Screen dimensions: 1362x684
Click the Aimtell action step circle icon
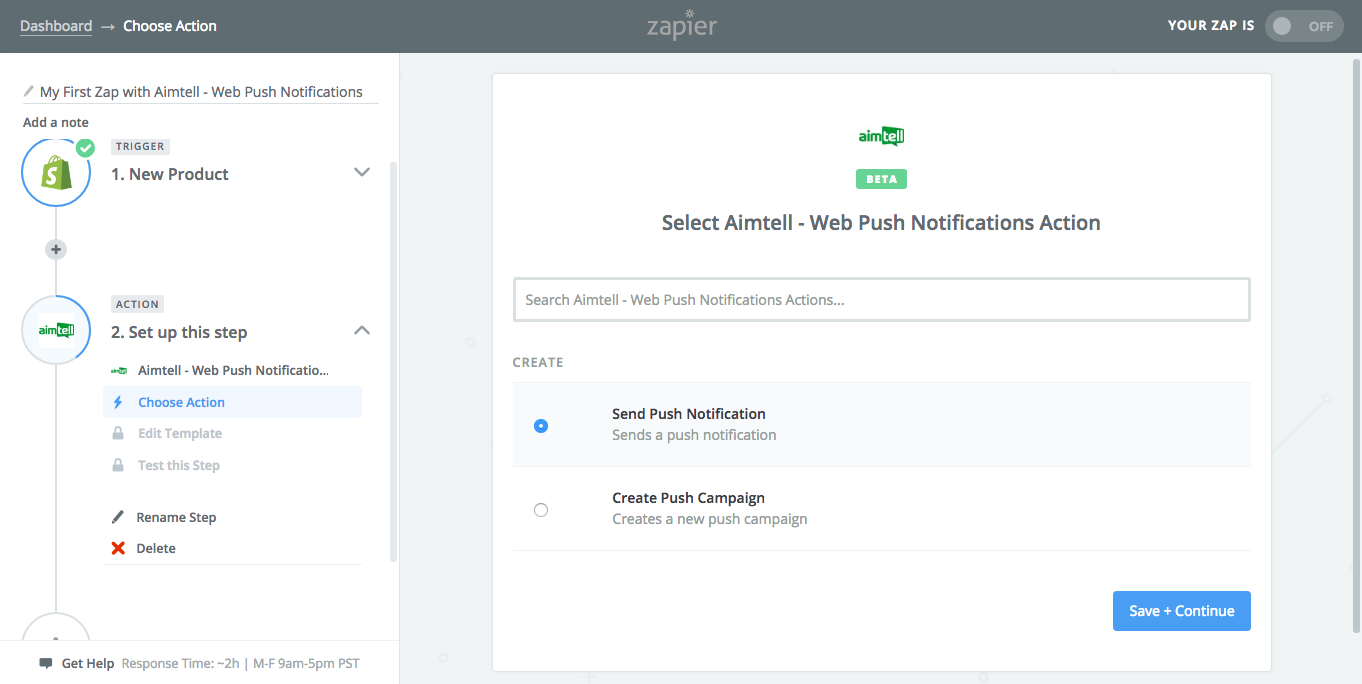(56, 330)
